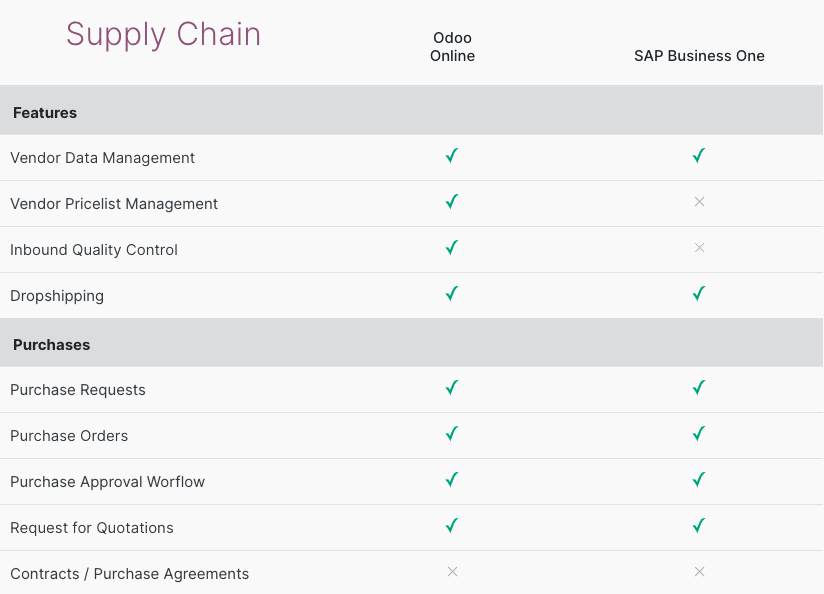824x594 pixels.
Task: Click SAP checkmark for Dropshipping row
Action: (699, 294)
